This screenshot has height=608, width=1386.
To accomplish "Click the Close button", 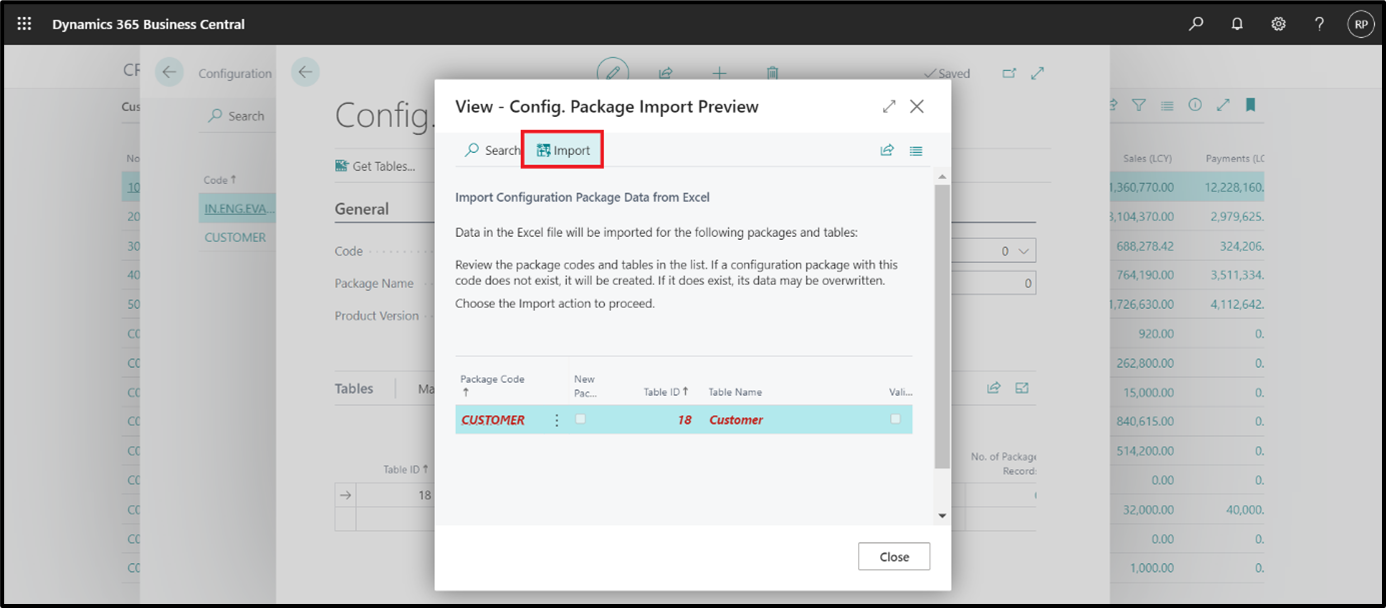I will click(x=894, y=557).
